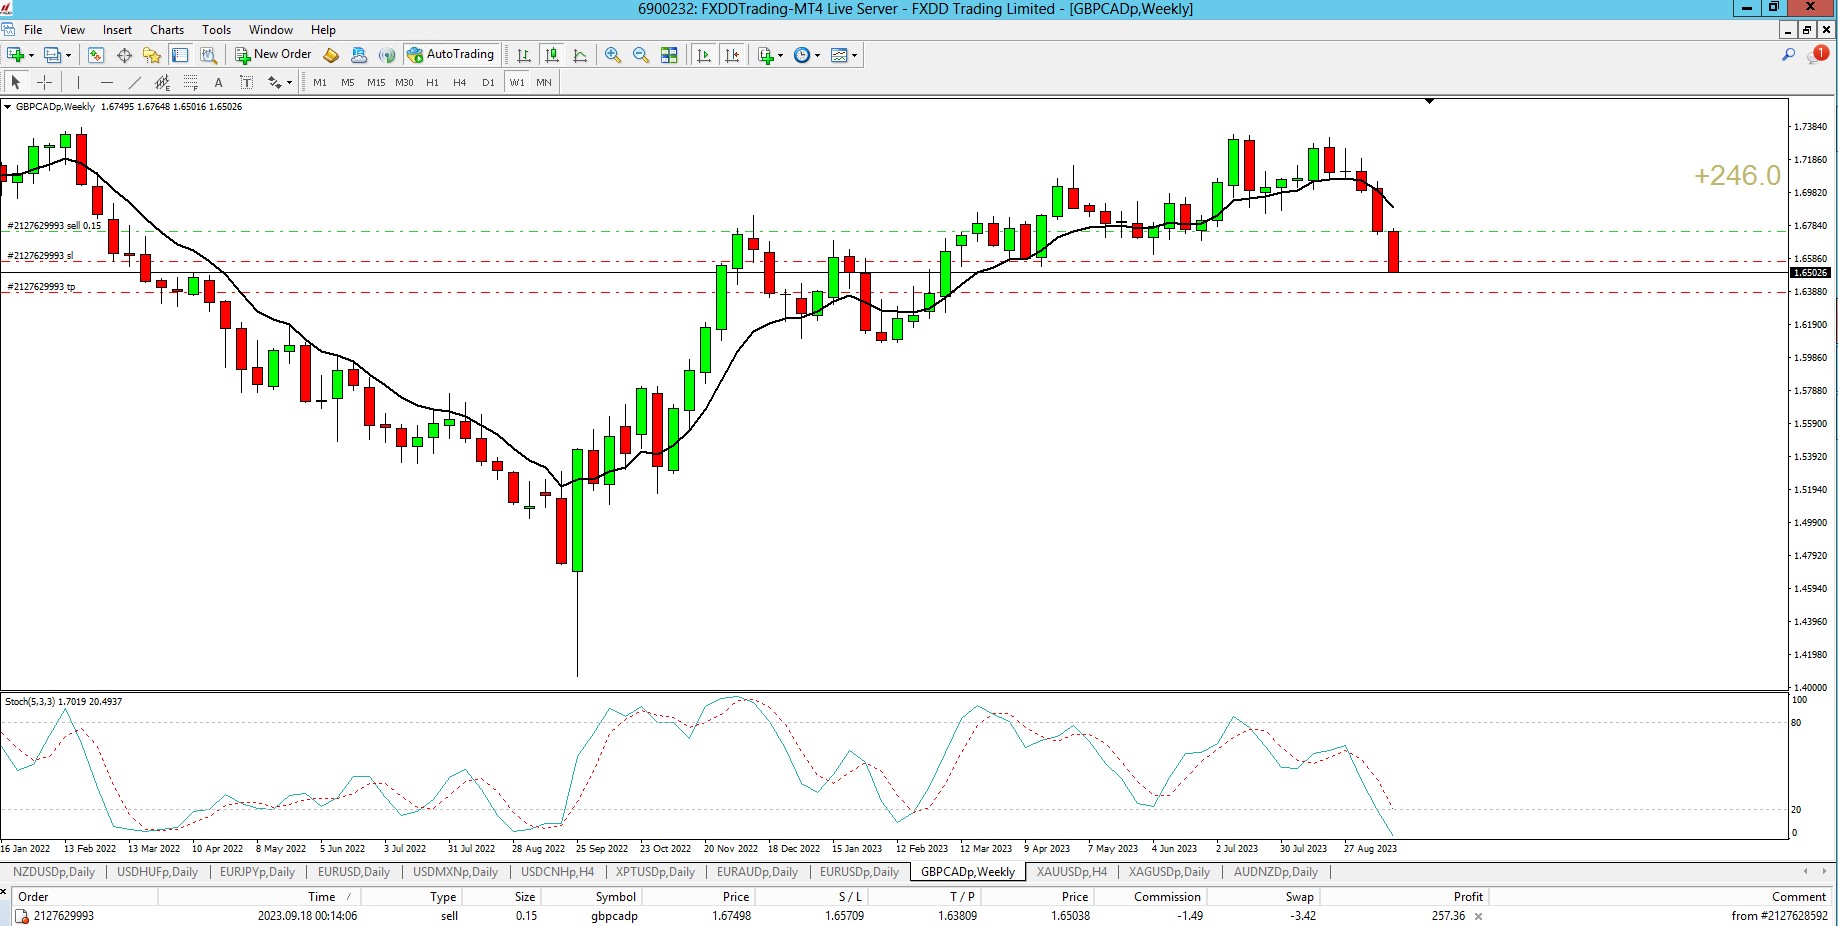Expand the Periodicity clock dropdown arrow

coord(817,55)
